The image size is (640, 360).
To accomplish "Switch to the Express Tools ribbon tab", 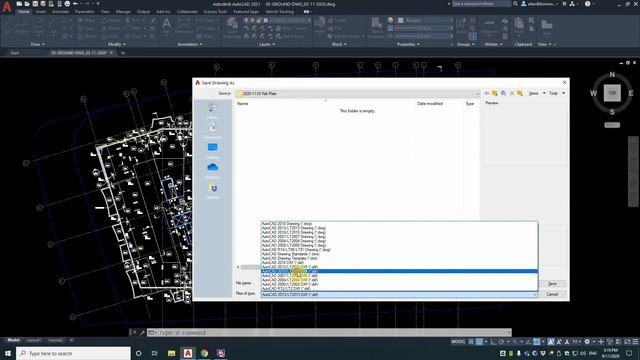I will 216,12.
